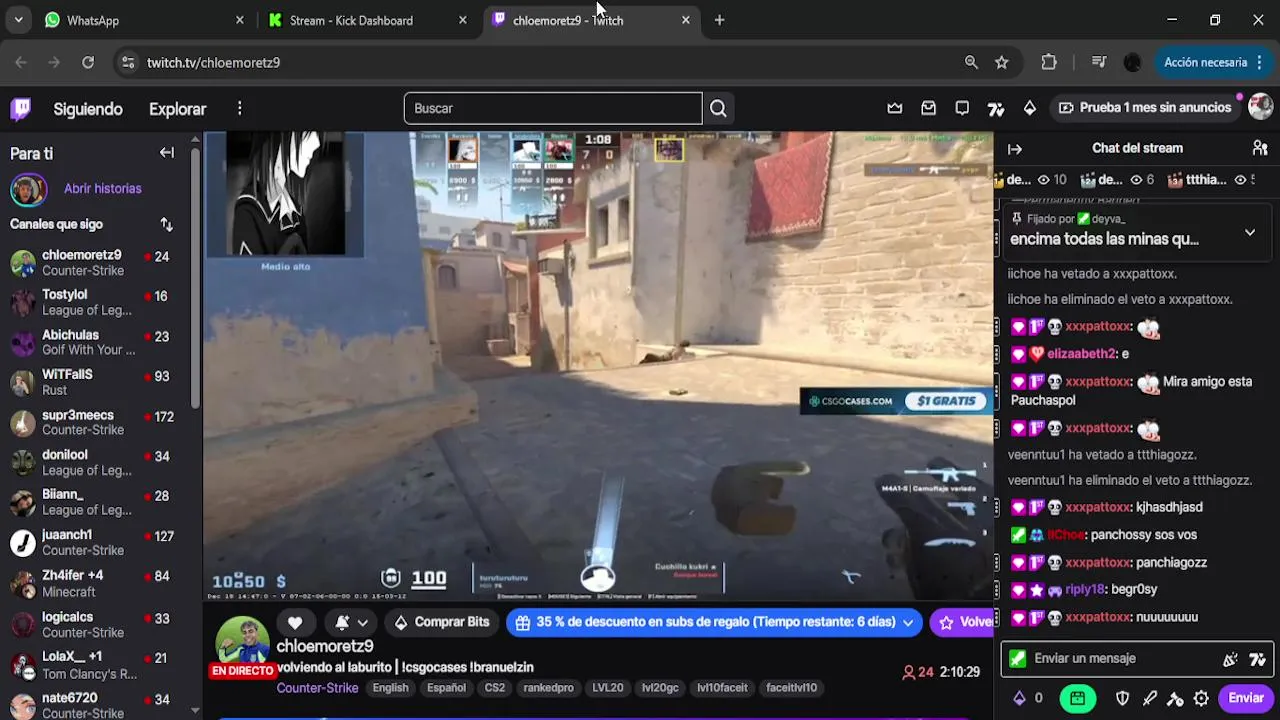Image resolution: width=1280 pixels, height=720 pixels.
Task: Open Abrir historias link
Action: 102,188
